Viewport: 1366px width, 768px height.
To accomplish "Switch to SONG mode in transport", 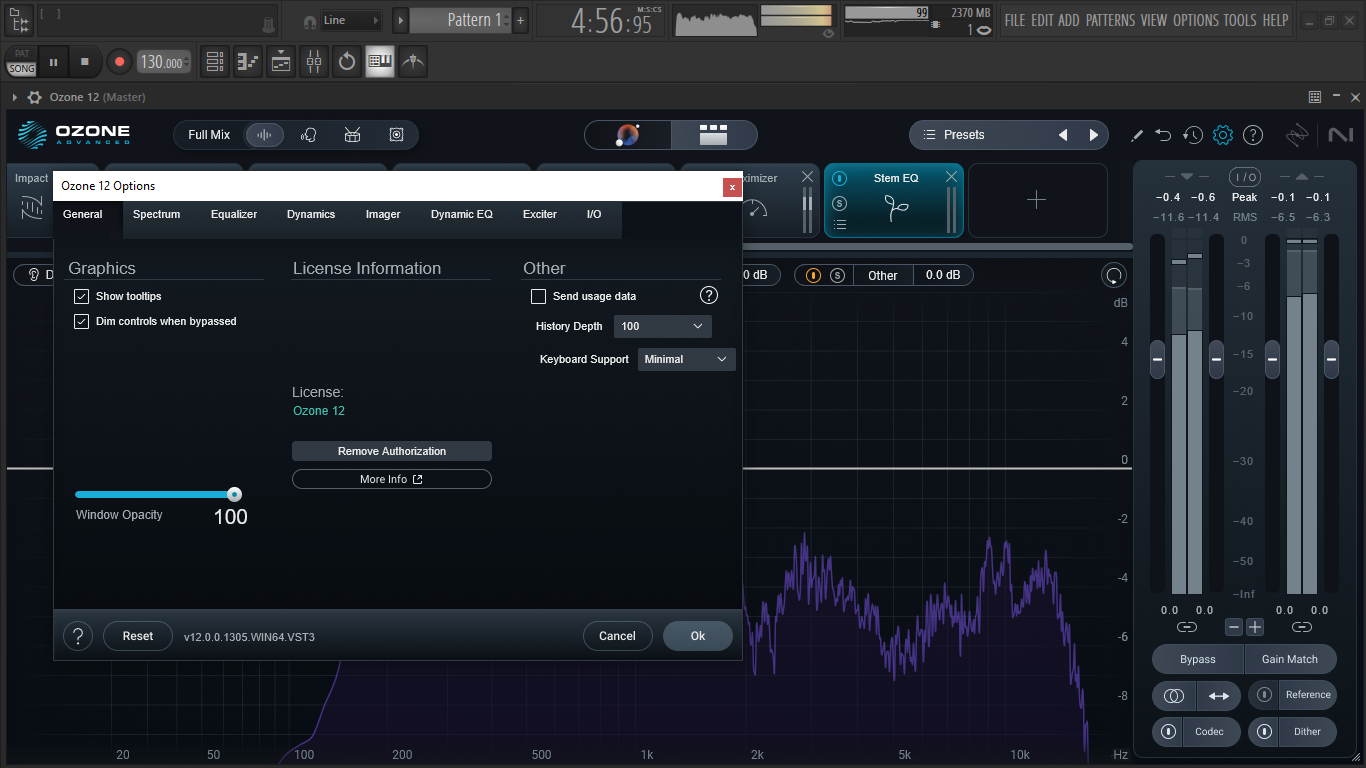I will pyautogui.click(x=21, y=69).
